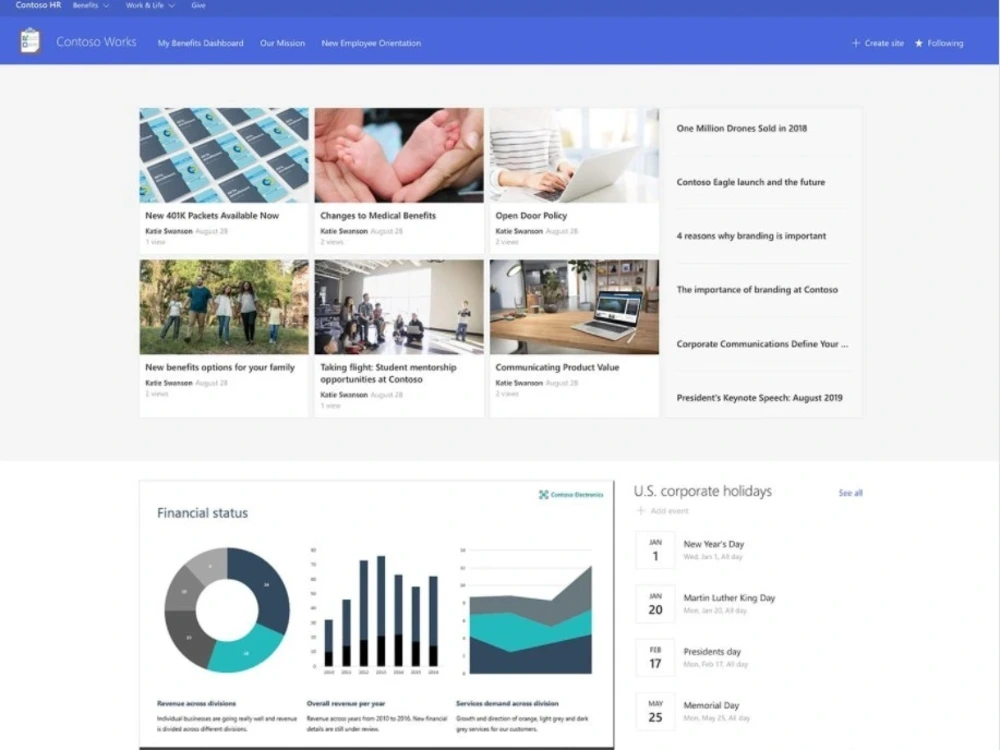Click Add event under corporate holidays
This screenshot has height=750, width=1000.
(663, 511)
